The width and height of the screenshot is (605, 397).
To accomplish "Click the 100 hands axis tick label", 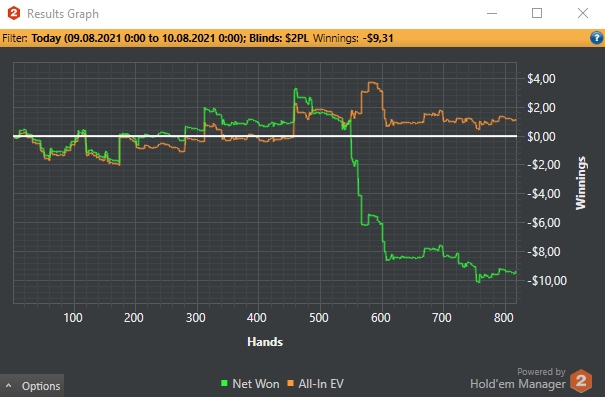I will (73, 318).
